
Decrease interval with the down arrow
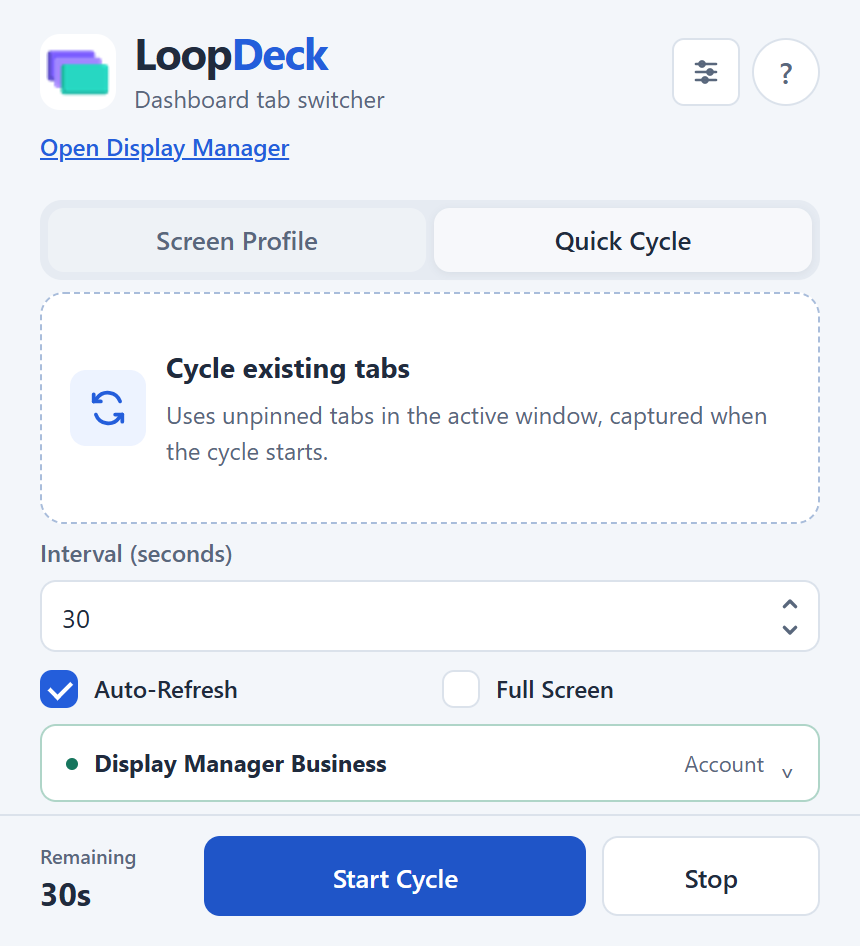coord(789,630)
